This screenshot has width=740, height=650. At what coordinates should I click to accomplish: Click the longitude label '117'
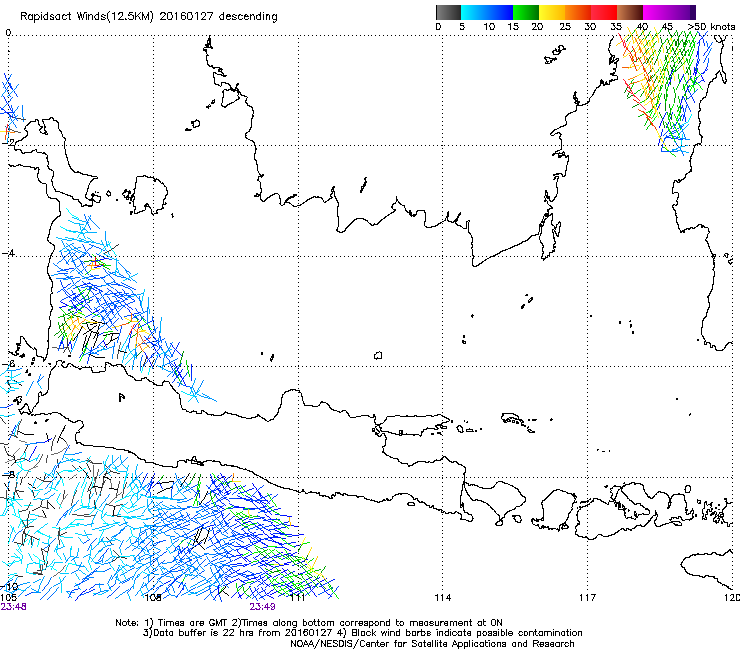tap(588, 598)
